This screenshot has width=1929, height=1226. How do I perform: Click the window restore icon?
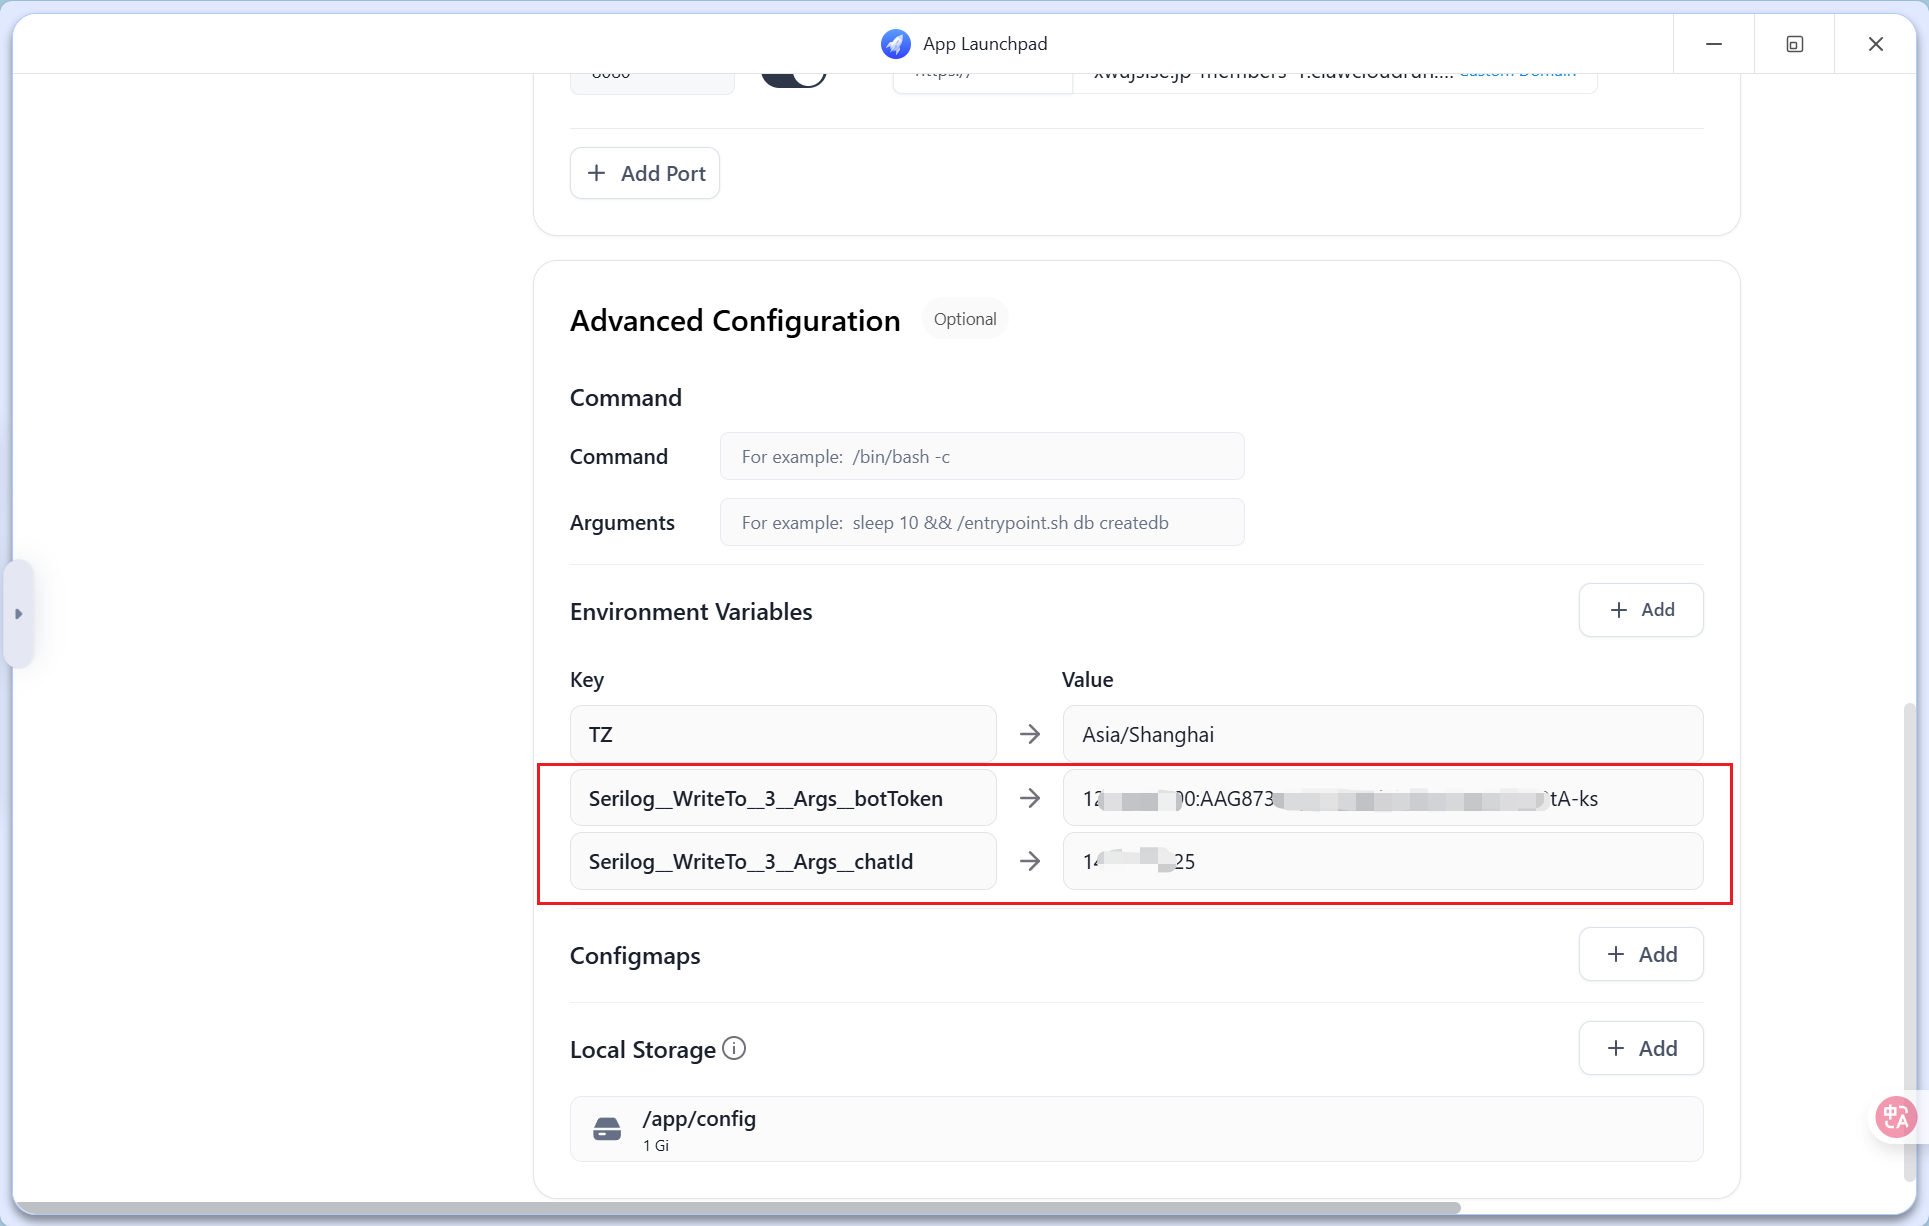pyautogui.click(x=1794, y=44)
